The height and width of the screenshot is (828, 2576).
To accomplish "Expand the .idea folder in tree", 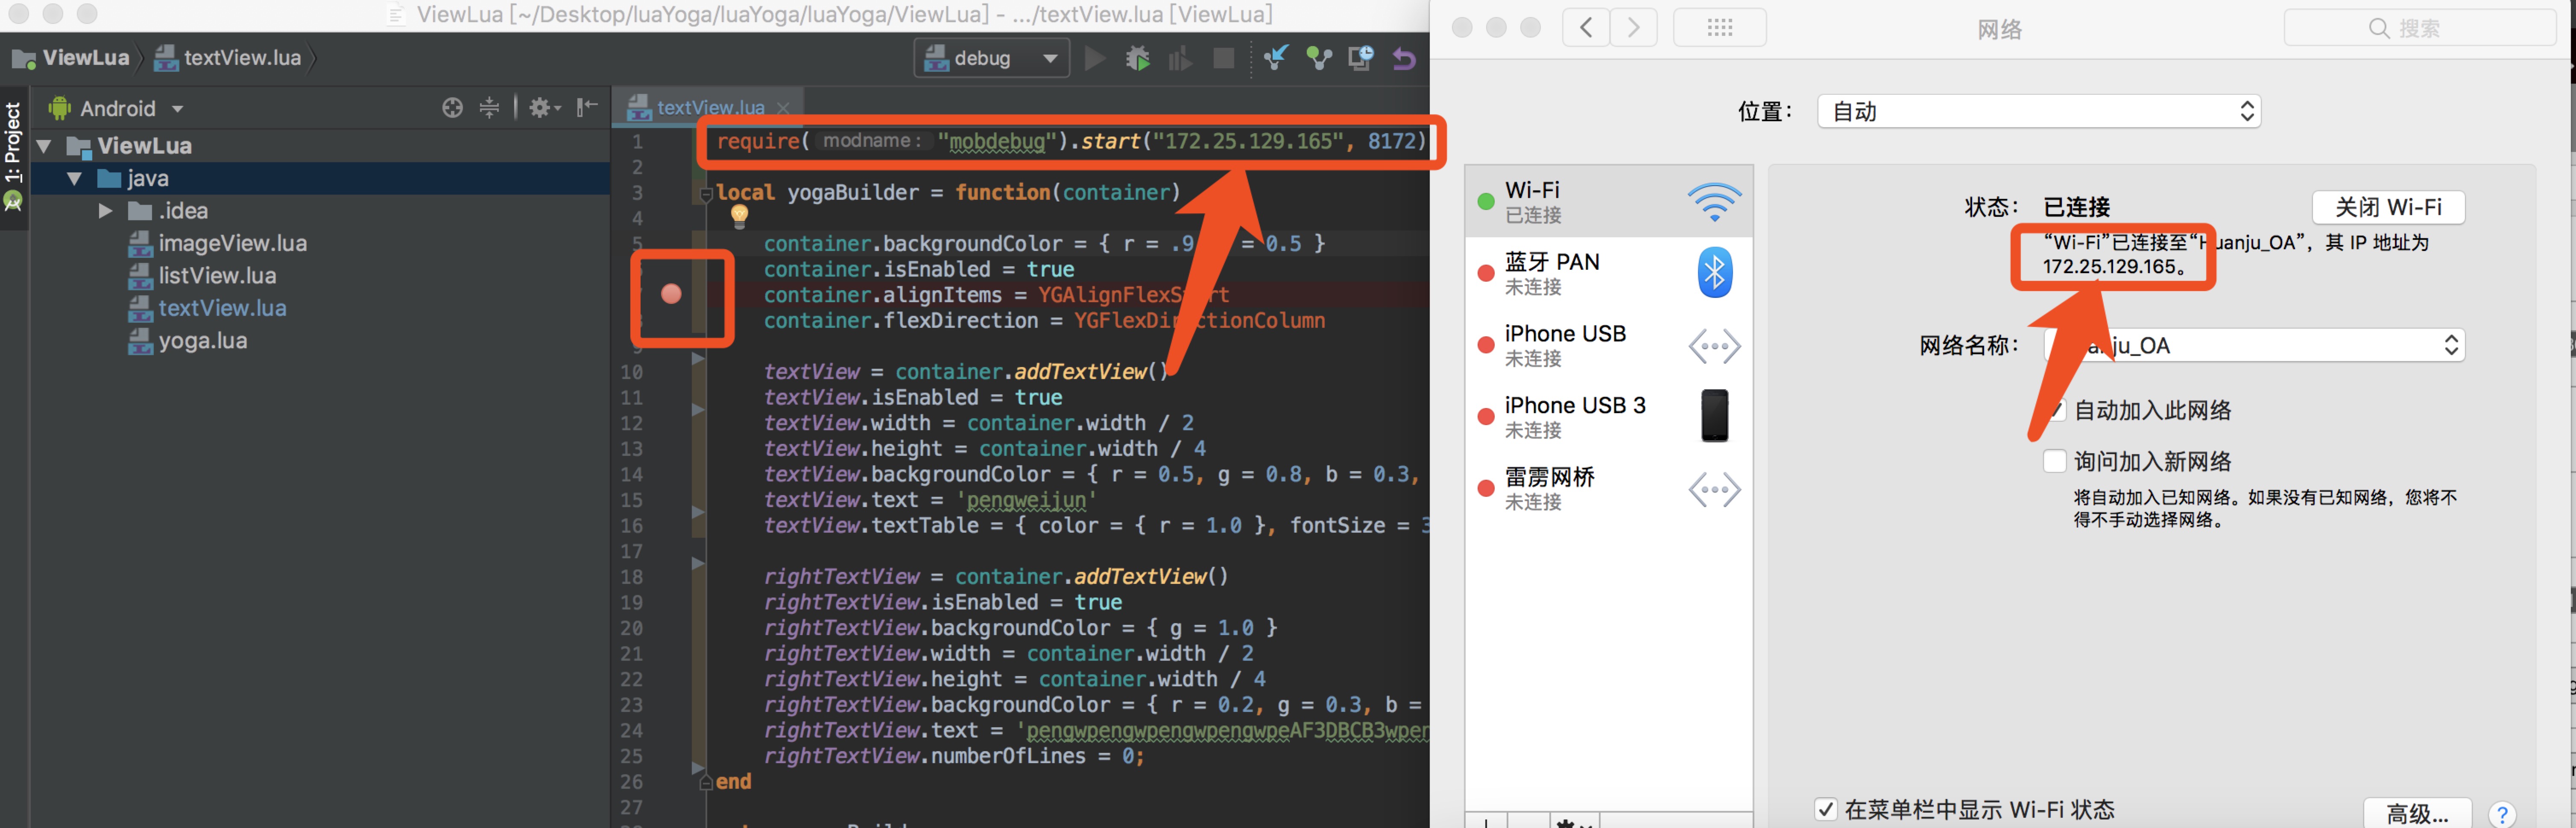I will point(105,211).
